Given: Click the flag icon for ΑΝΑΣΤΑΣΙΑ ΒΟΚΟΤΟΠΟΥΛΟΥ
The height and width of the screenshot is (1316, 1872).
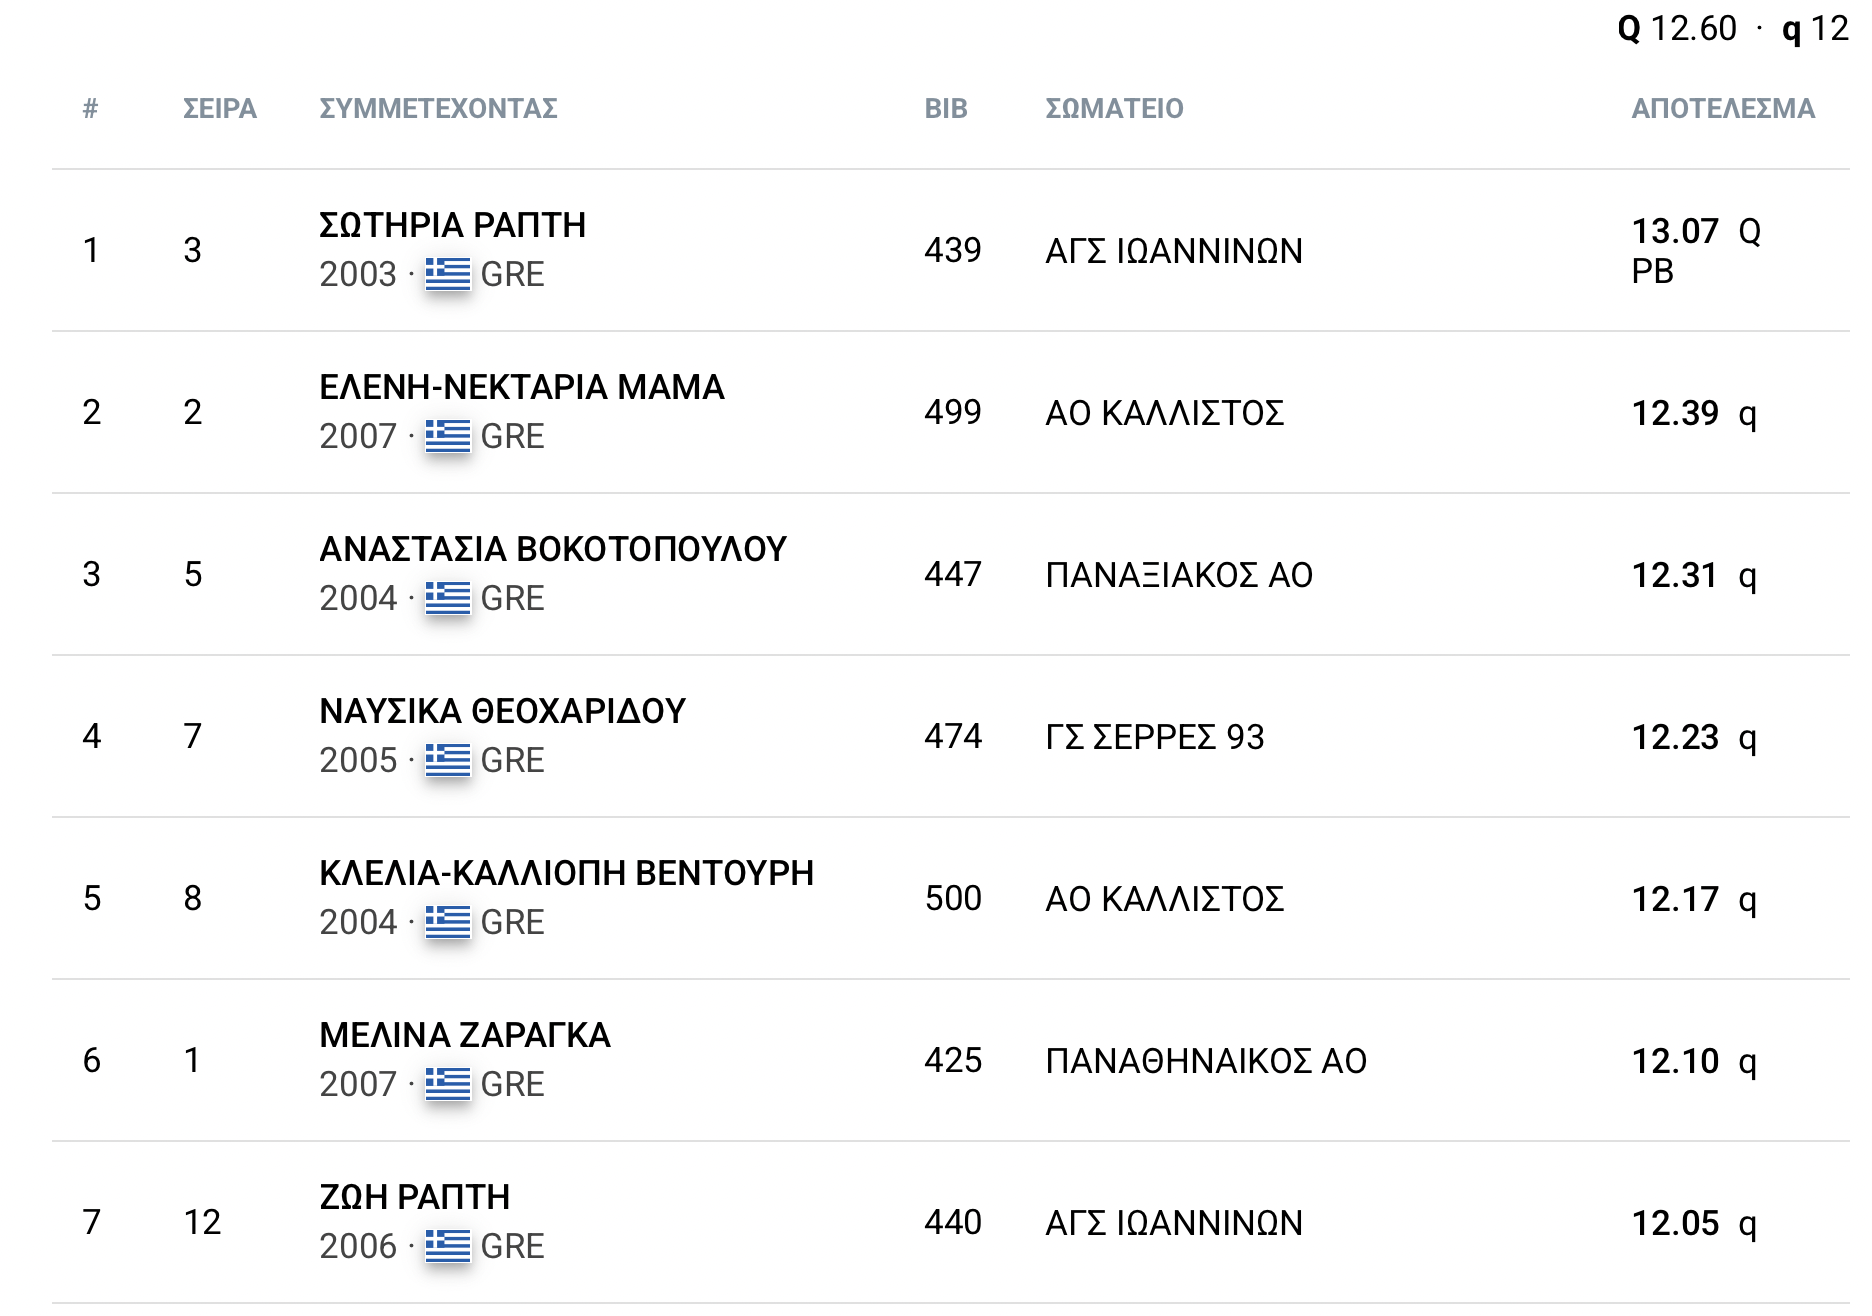Looking at the screenshot, I should pos(447,597).
